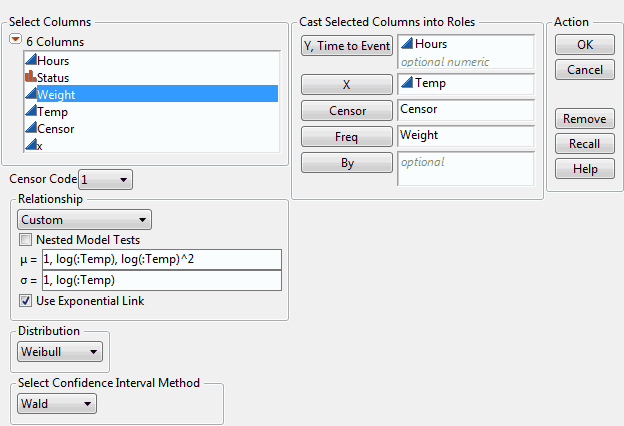Click the Recall button
624x426 pixels.
(584, 144)
